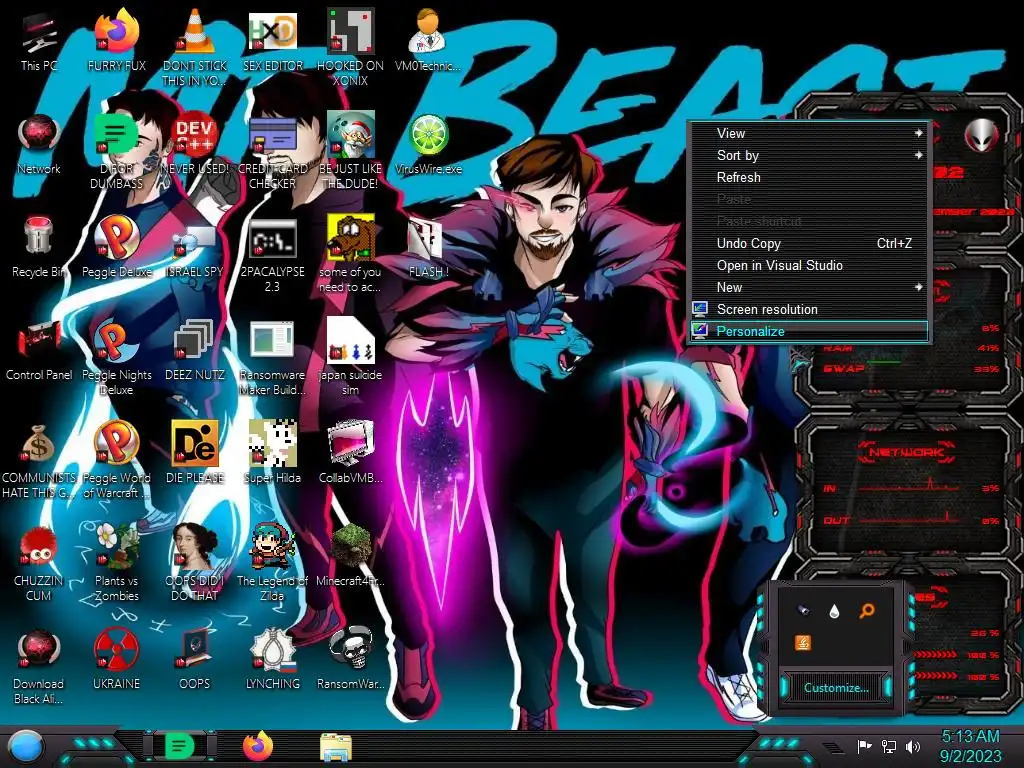Screen dimensions: 1024x768
Task: Expand the Sort by submenu
Action: point(810,155)
